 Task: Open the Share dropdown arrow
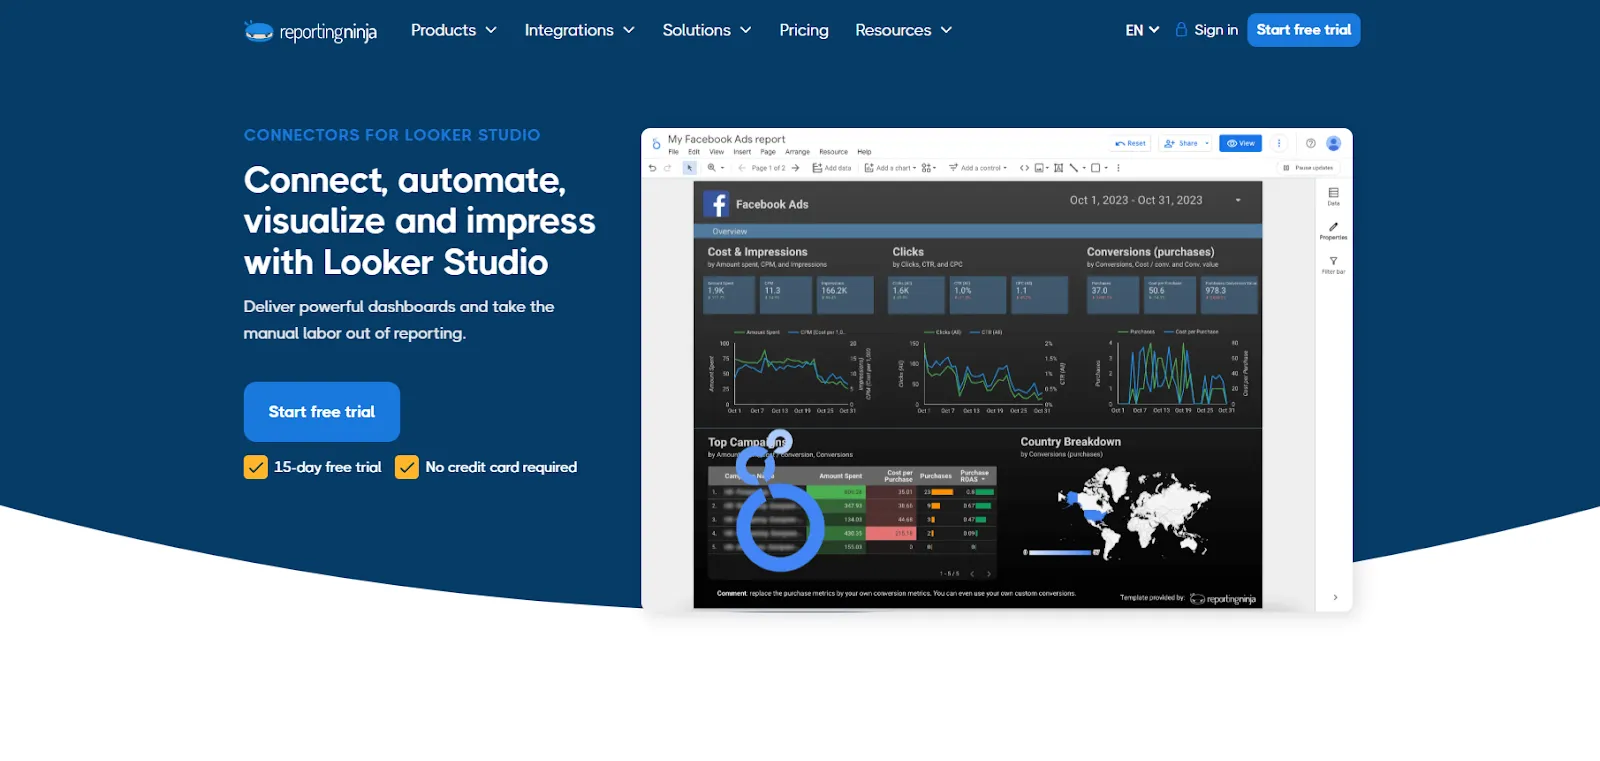click(x=1207, y=143)
